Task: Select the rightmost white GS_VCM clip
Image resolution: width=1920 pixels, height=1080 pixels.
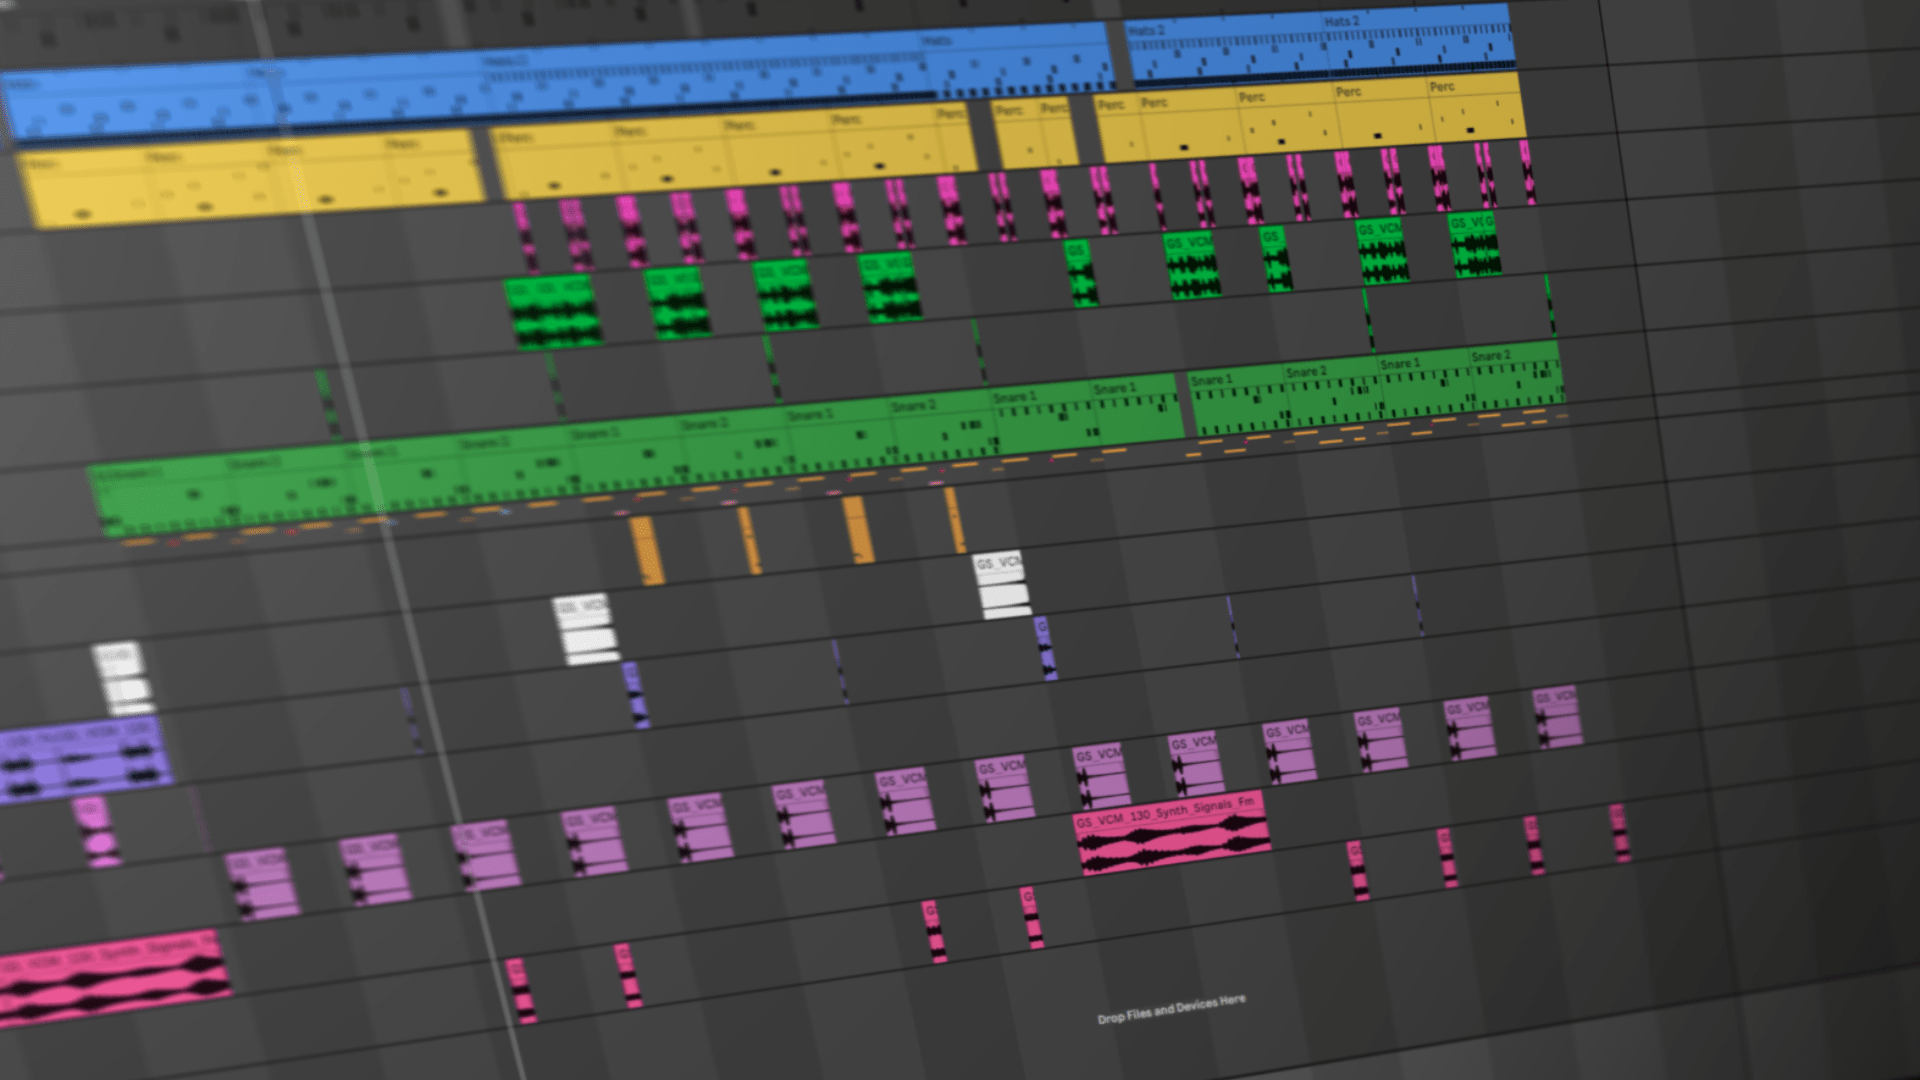Action: click(x=1002, y=585)
